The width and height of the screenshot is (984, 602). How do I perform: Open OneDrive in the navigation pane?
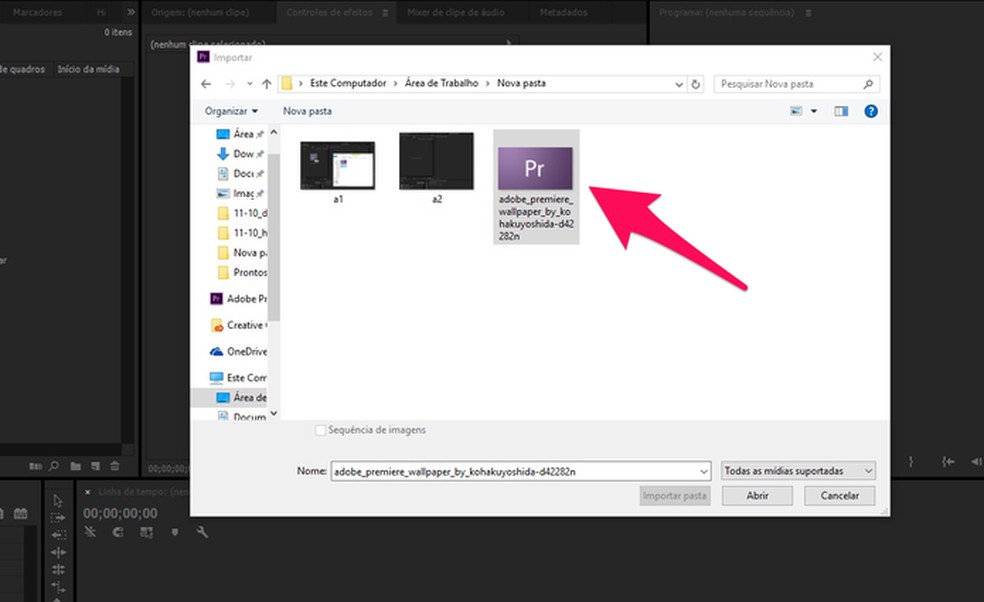pyautogui.click(x=238, y=352)
